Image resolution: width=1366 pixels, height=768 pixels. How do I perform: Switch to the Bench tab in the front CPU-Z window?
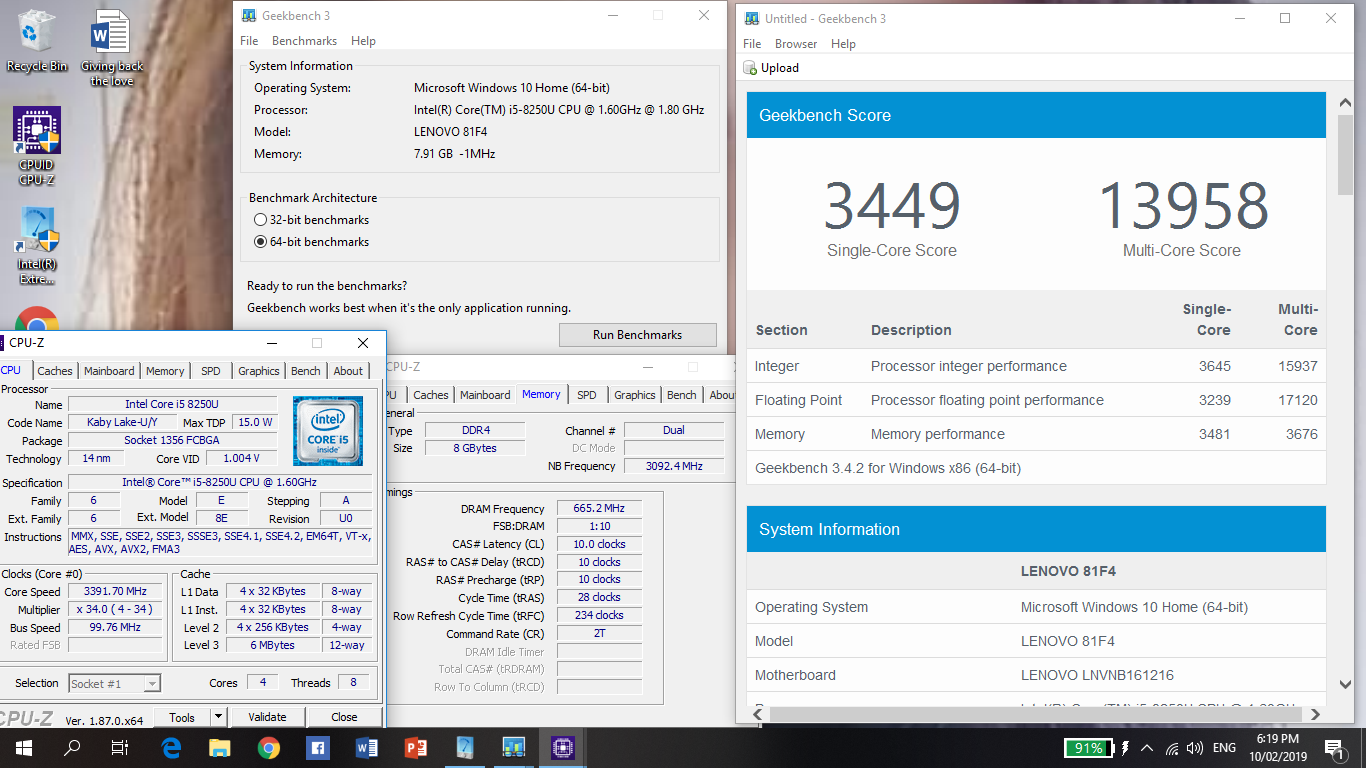pyautogui.click(x=306, y=371)
